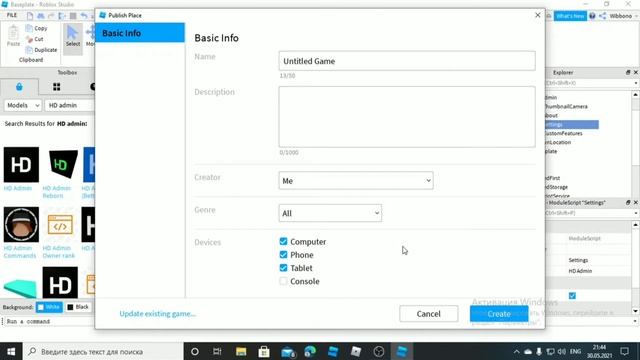
Task: Click Duplicate in the Clipboard group
Action: (41, 50)
